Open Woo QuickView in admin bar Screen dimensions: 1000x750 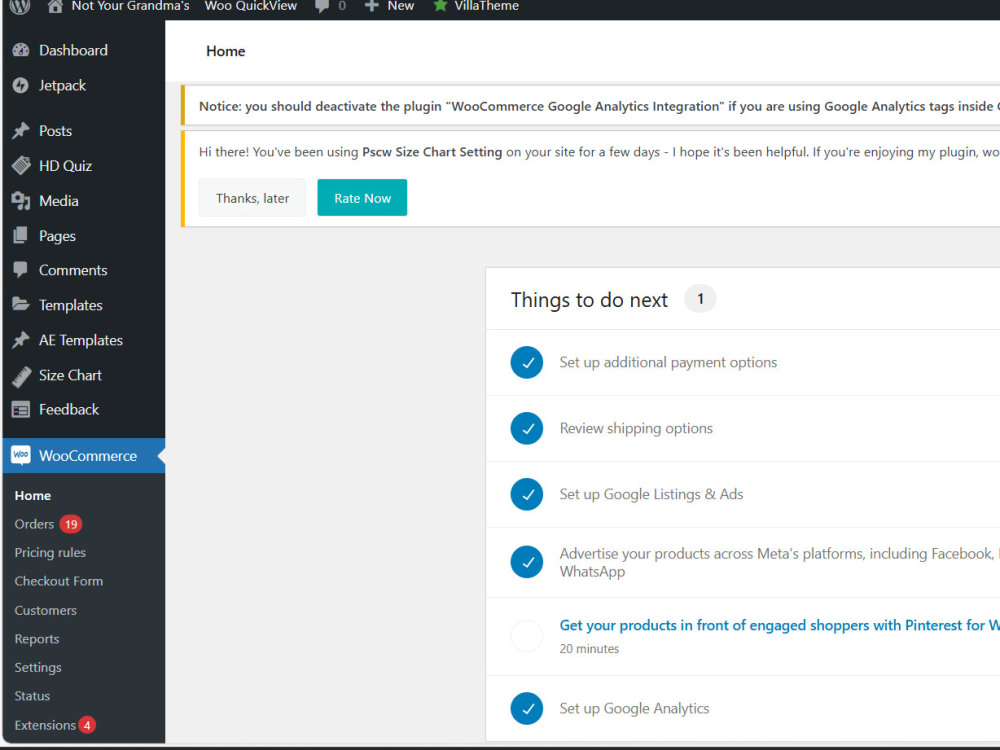click(x=251, y=6)
